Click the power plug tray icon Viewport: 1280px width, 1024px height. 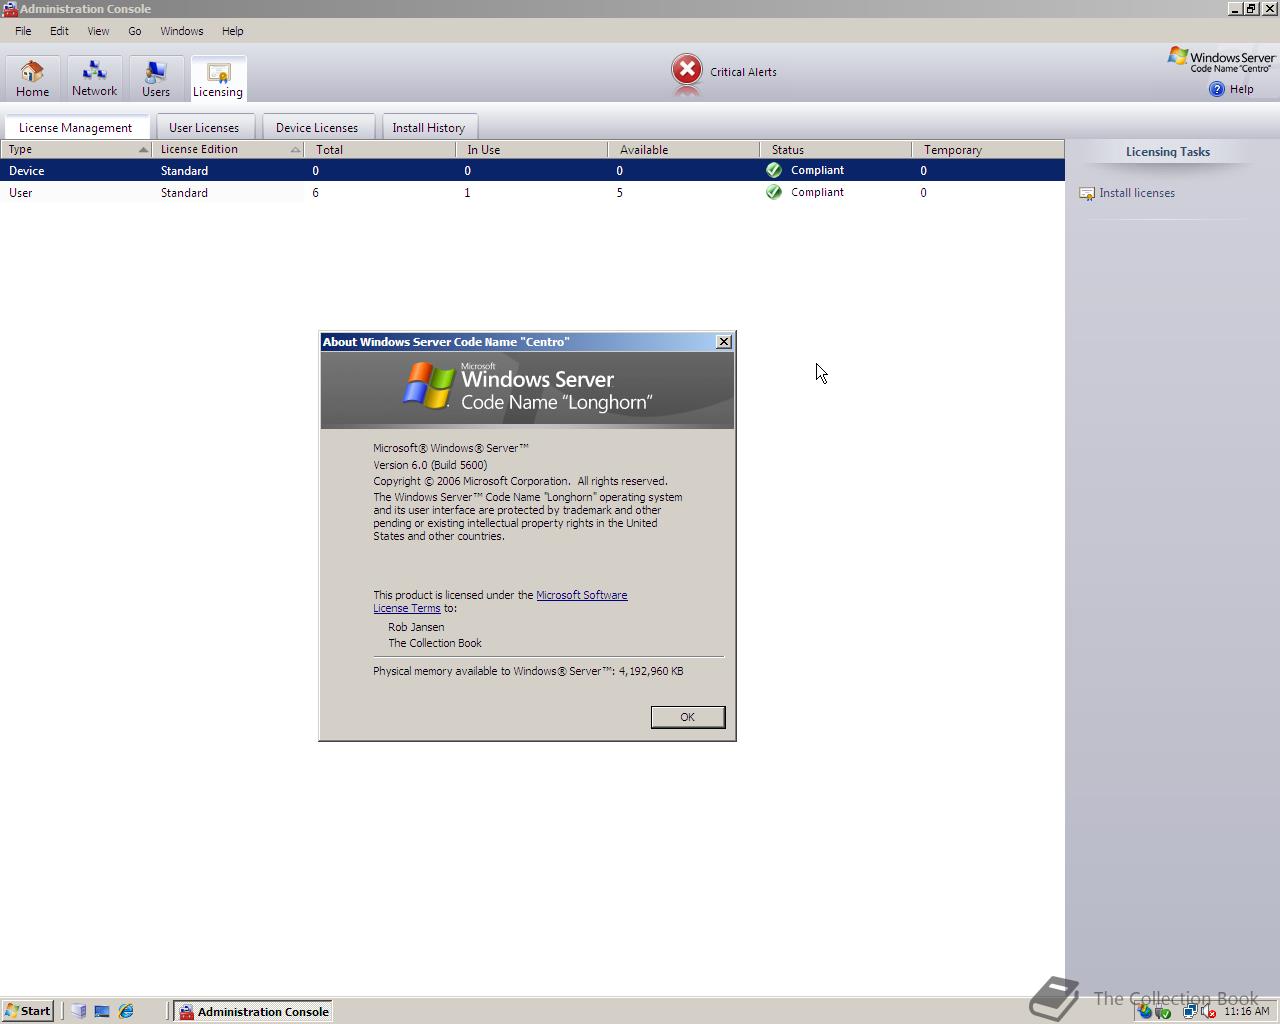click(1163, 1012)
